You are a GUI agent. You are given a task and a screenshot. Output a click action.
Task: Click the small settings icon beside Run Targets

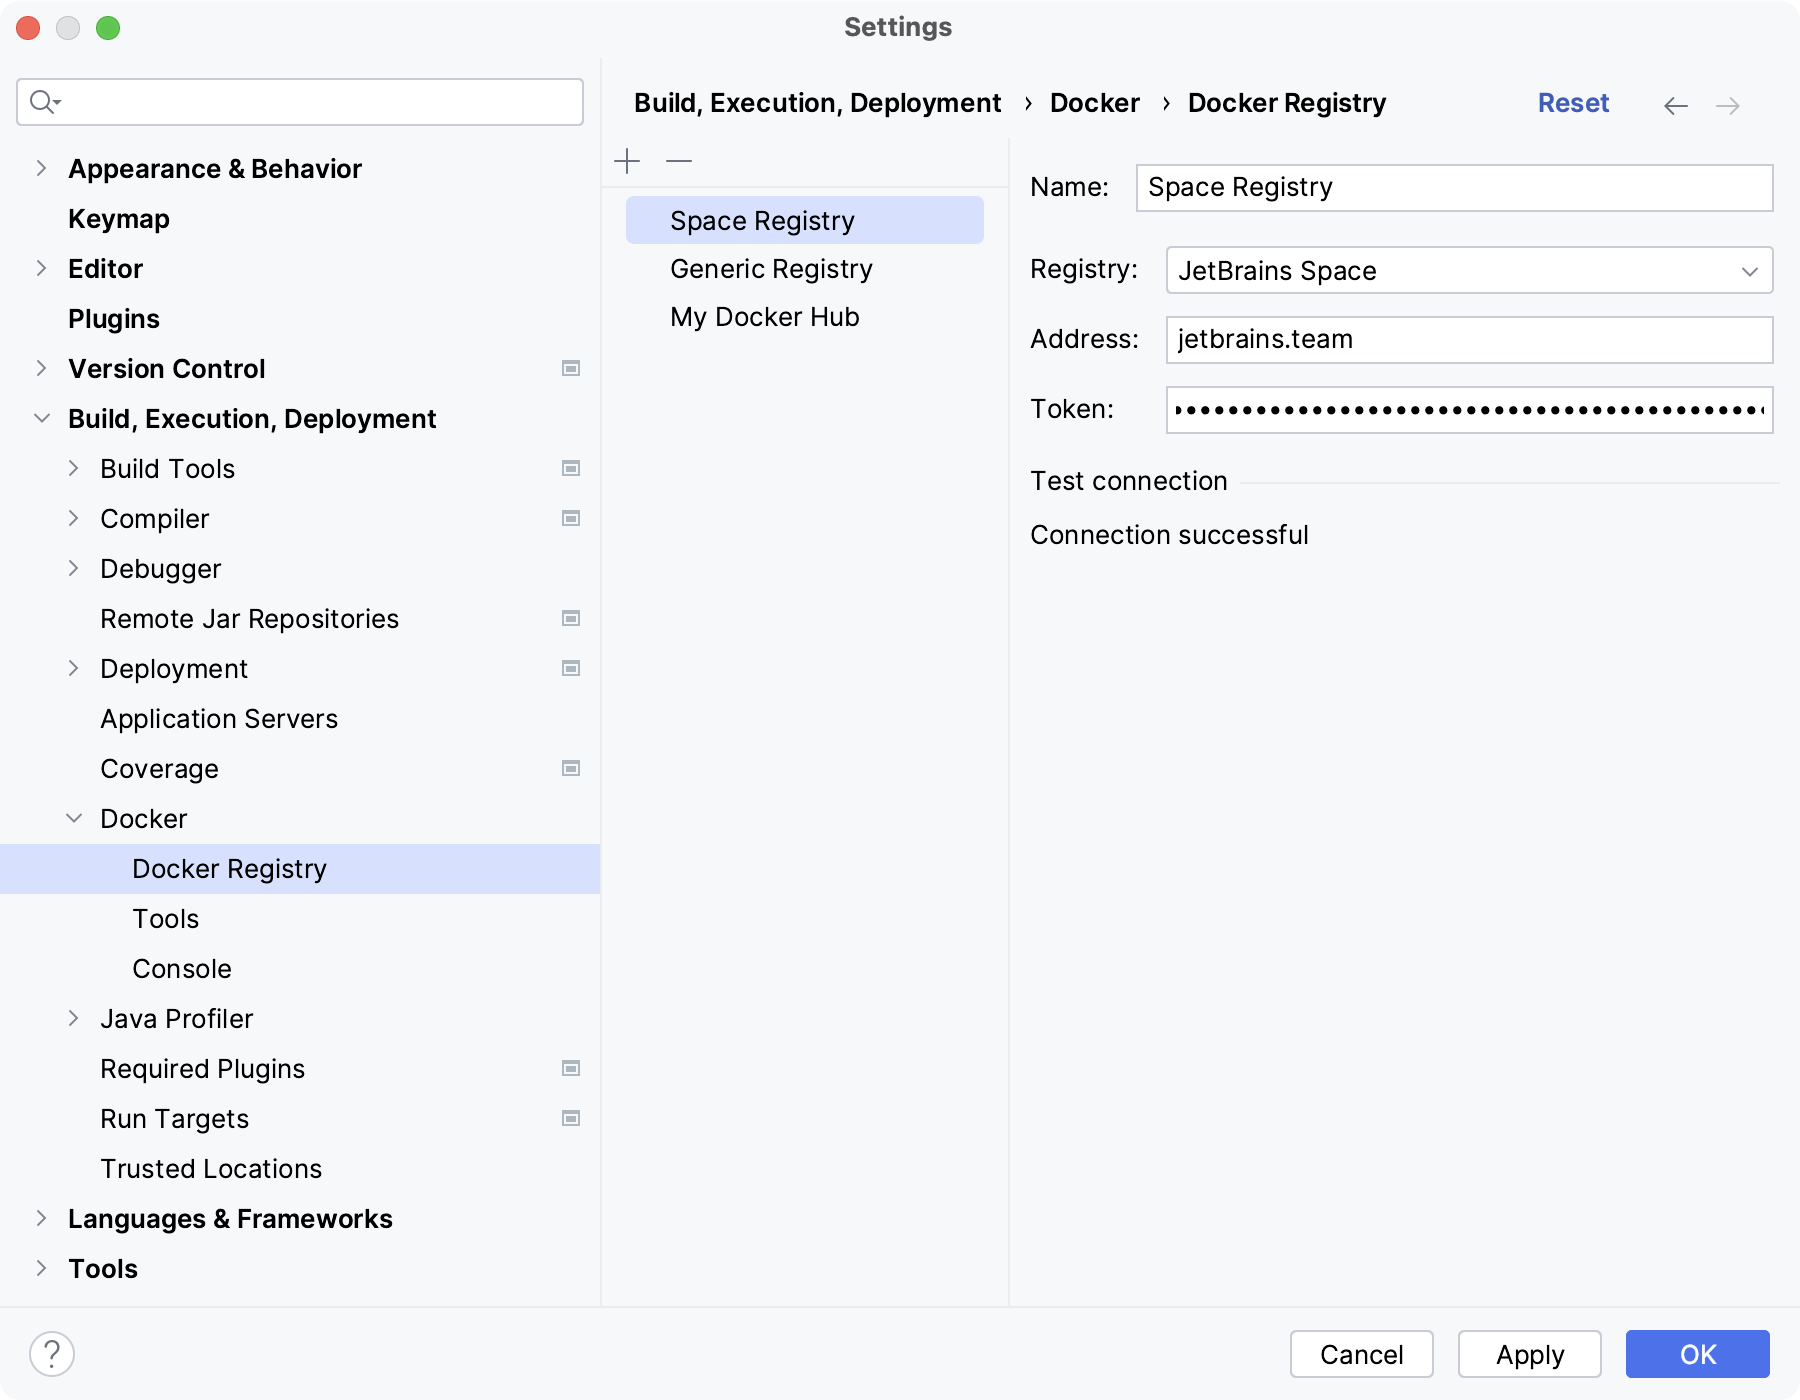click(x=570, y=1118)
